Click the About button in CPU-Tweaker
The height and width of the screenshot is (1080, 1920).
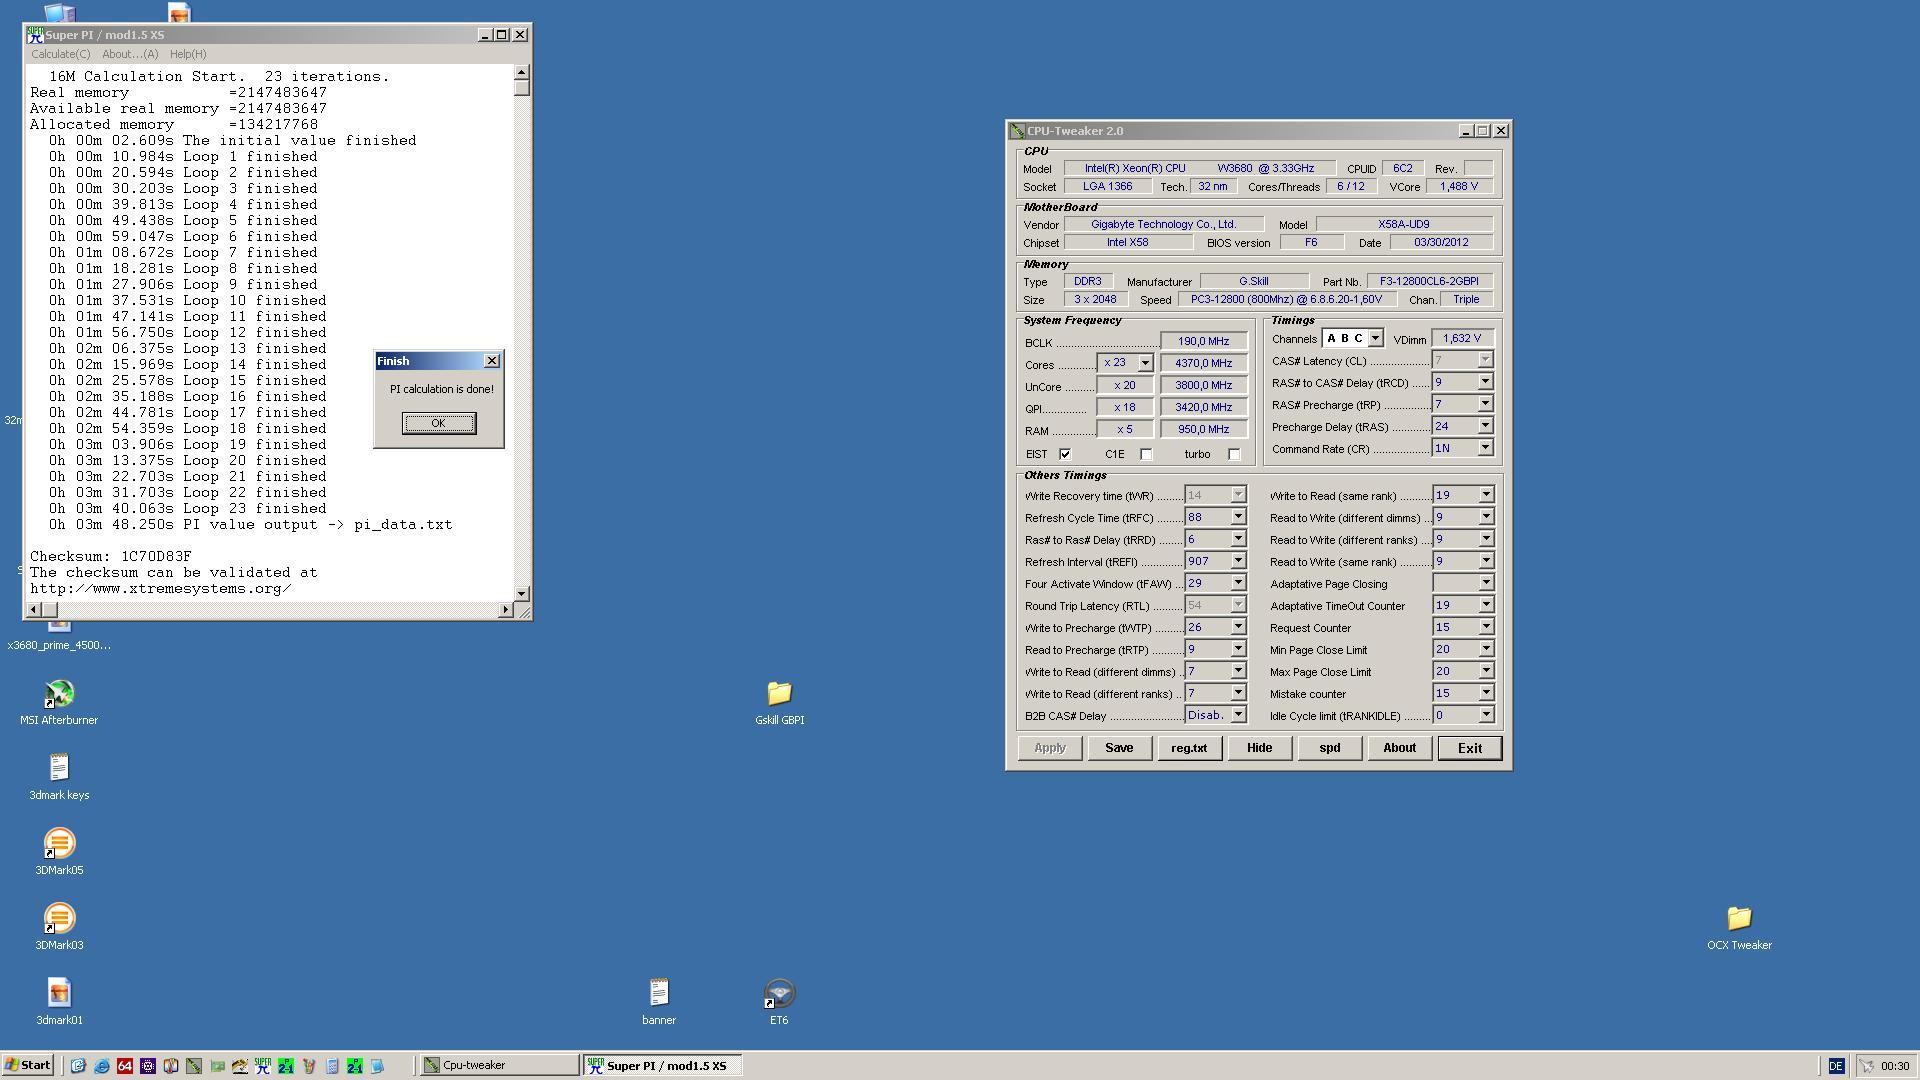[1399, 748]
